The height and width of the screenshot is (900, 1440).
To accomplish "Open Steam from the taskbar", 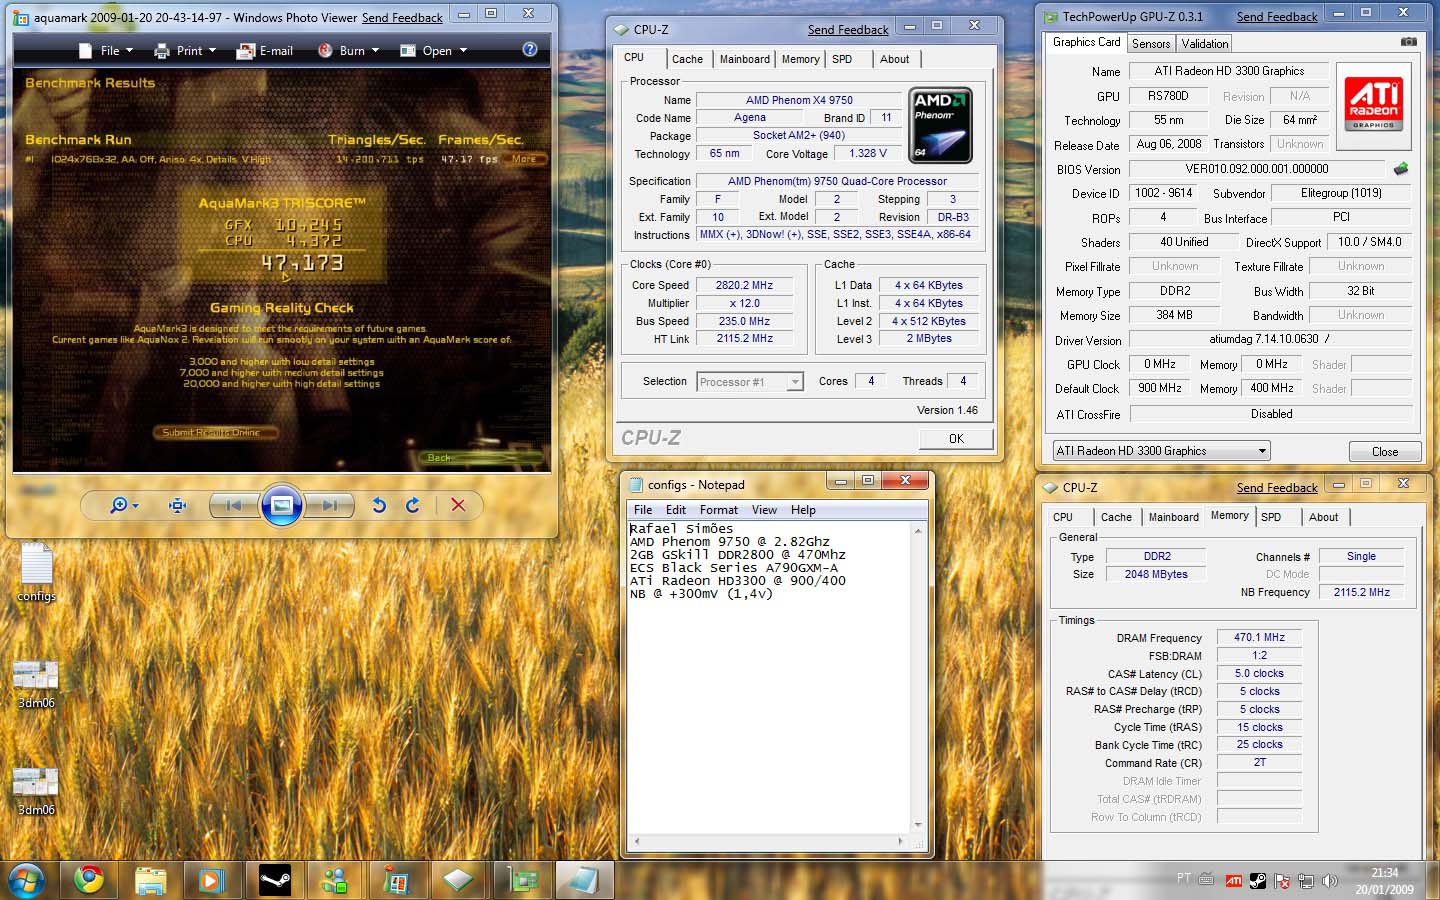I will click(x=274, y=880).
